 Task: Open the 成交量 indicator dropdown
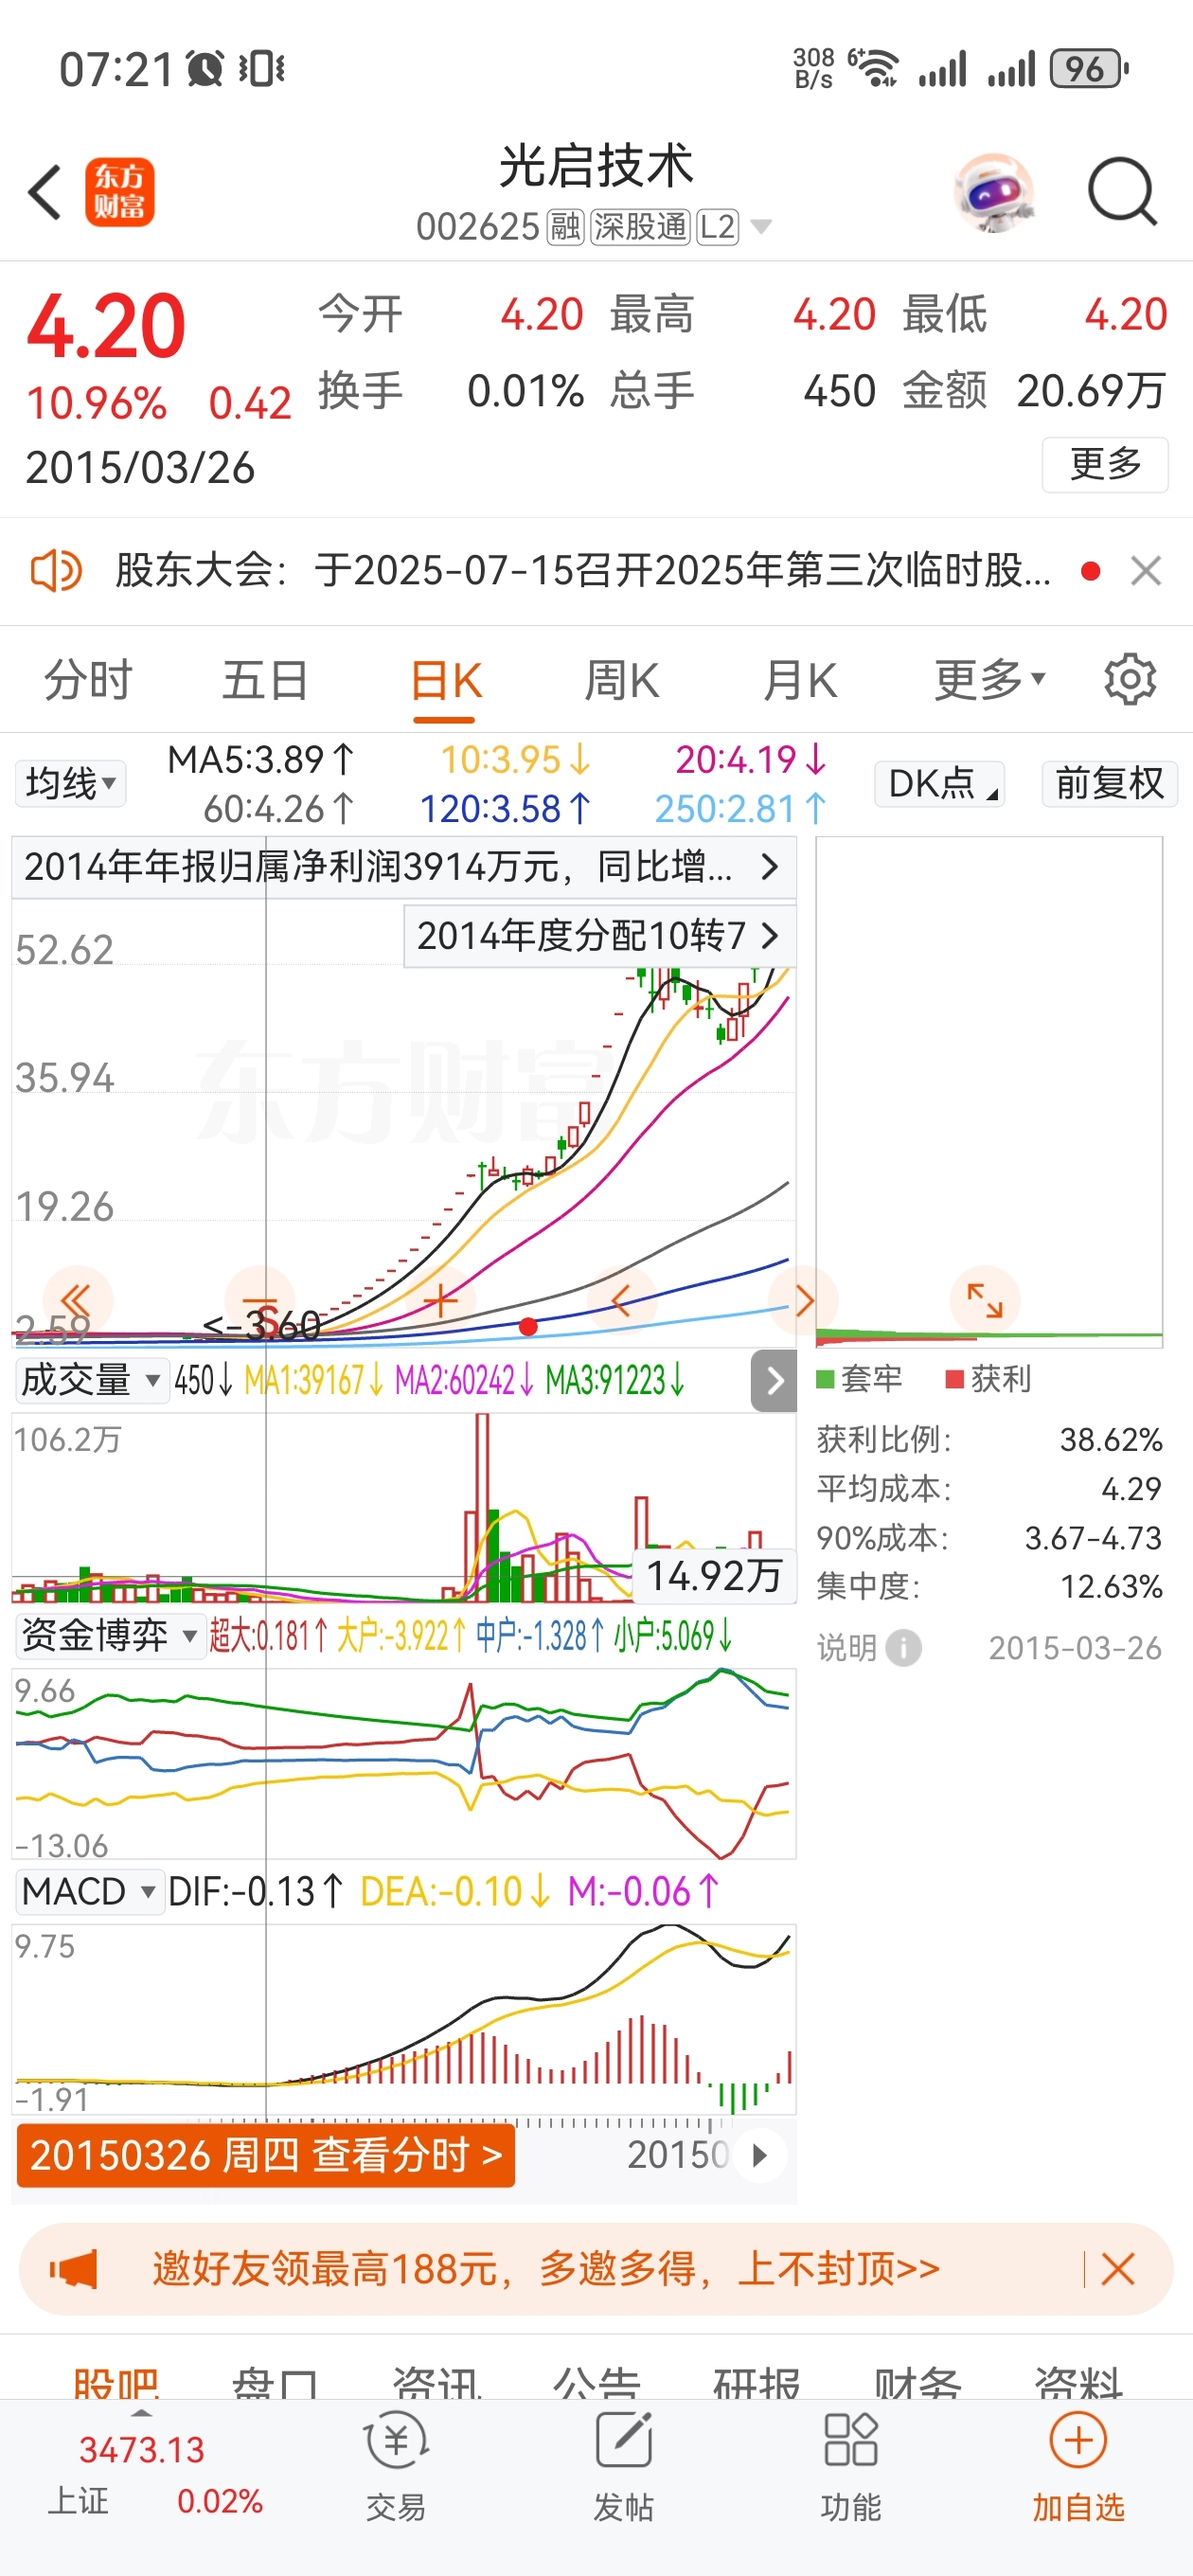coord(92,1381)
